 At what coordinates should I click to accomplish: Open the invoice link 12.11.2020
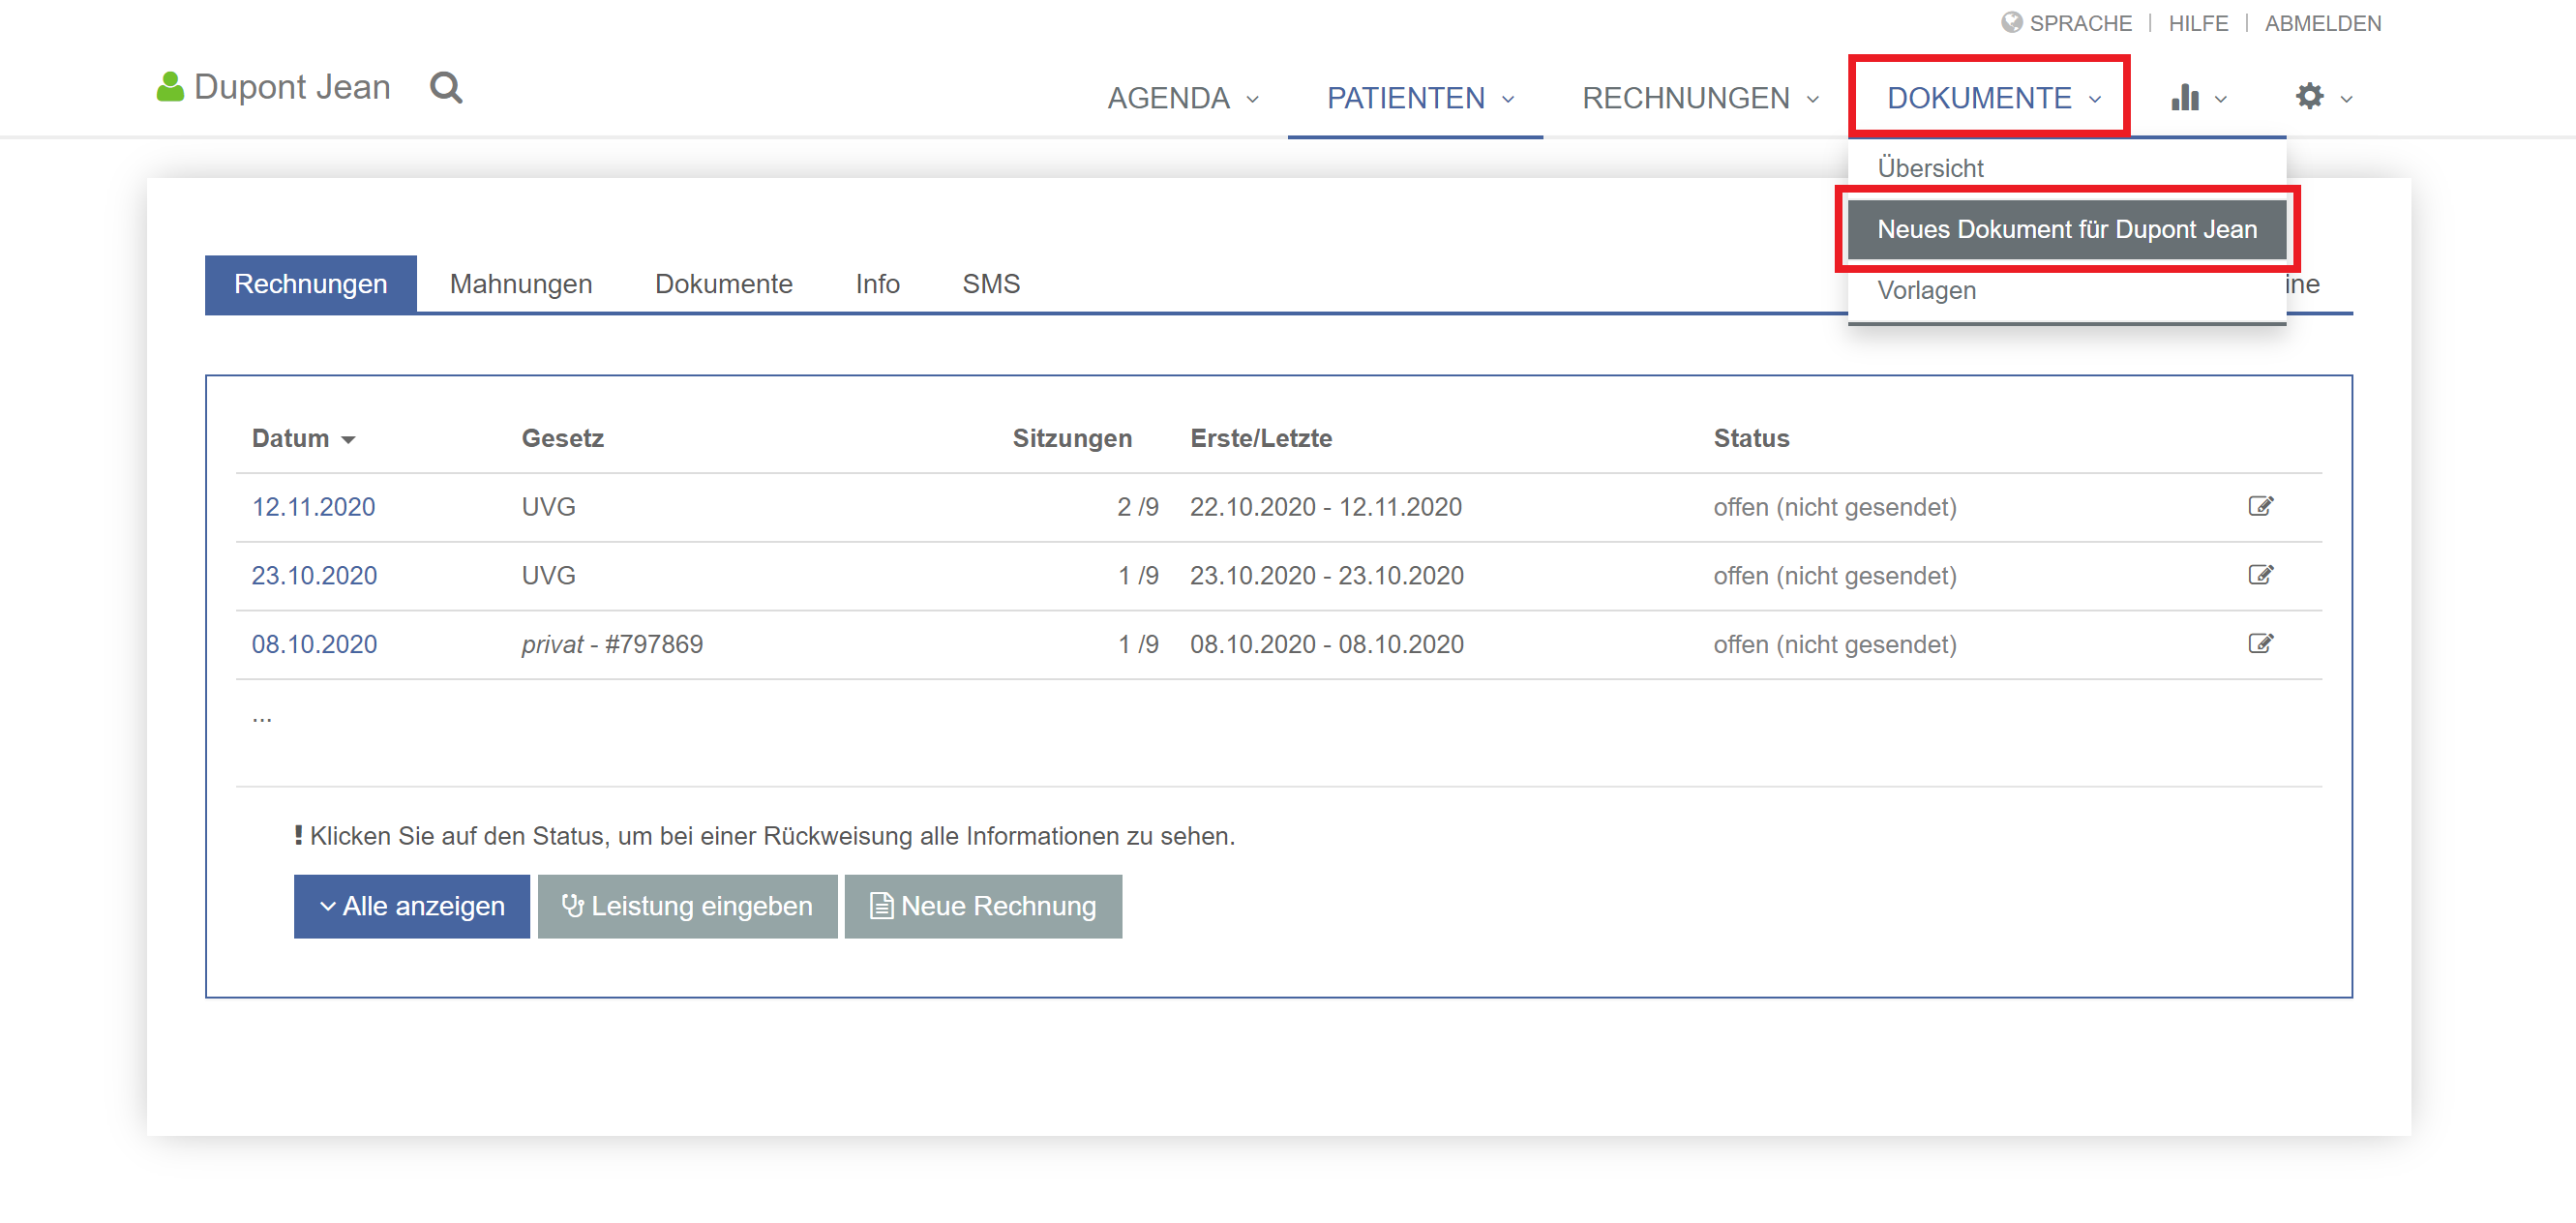tap(313, 507)
